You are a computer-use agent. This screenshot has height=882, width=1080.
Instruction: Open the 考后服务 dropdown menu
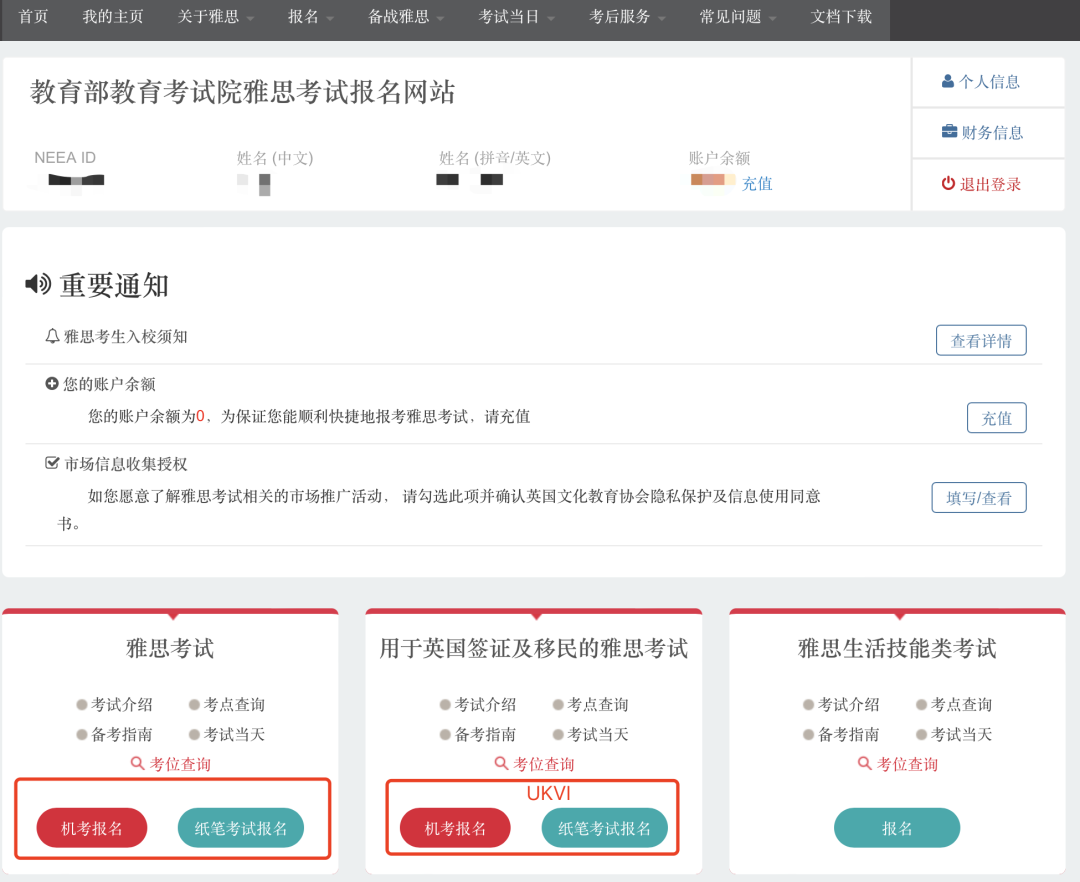click(x=627, y=17)
